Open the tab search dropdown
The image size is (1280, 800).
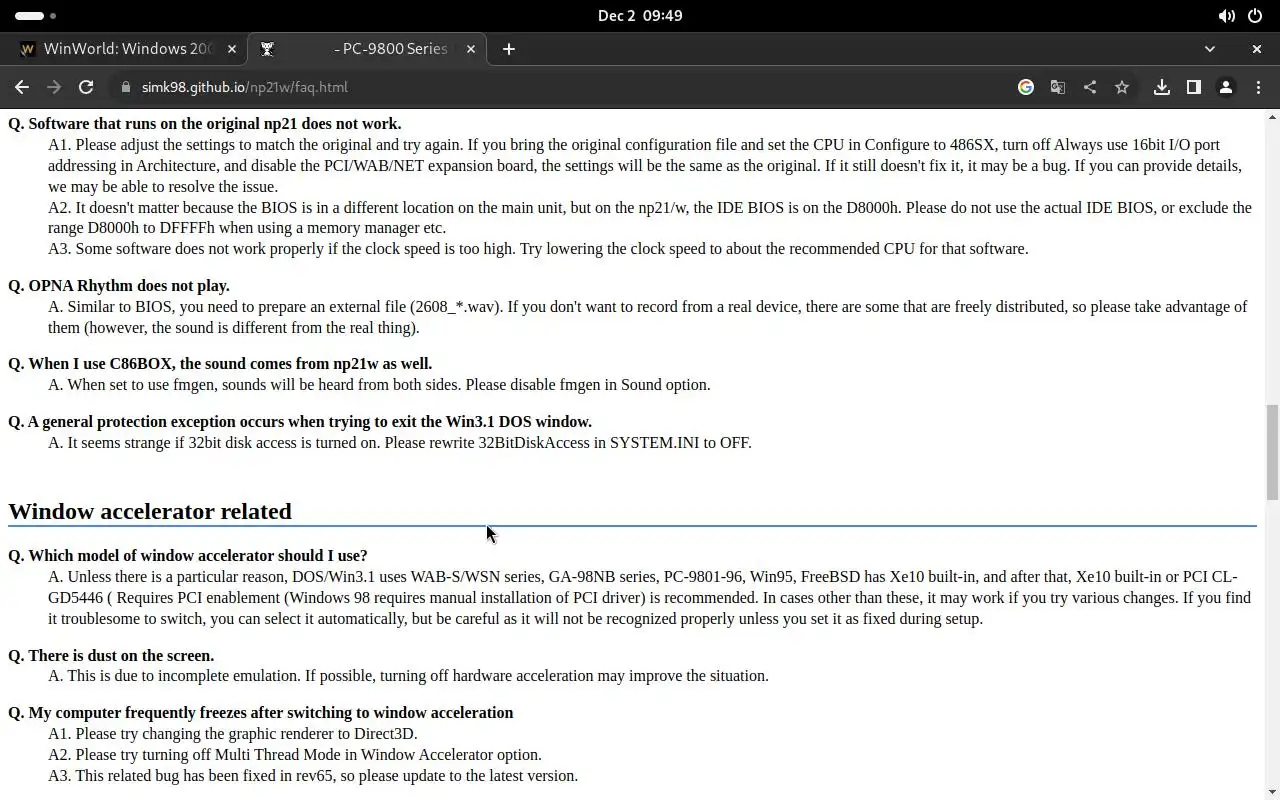click(1210, 48)
